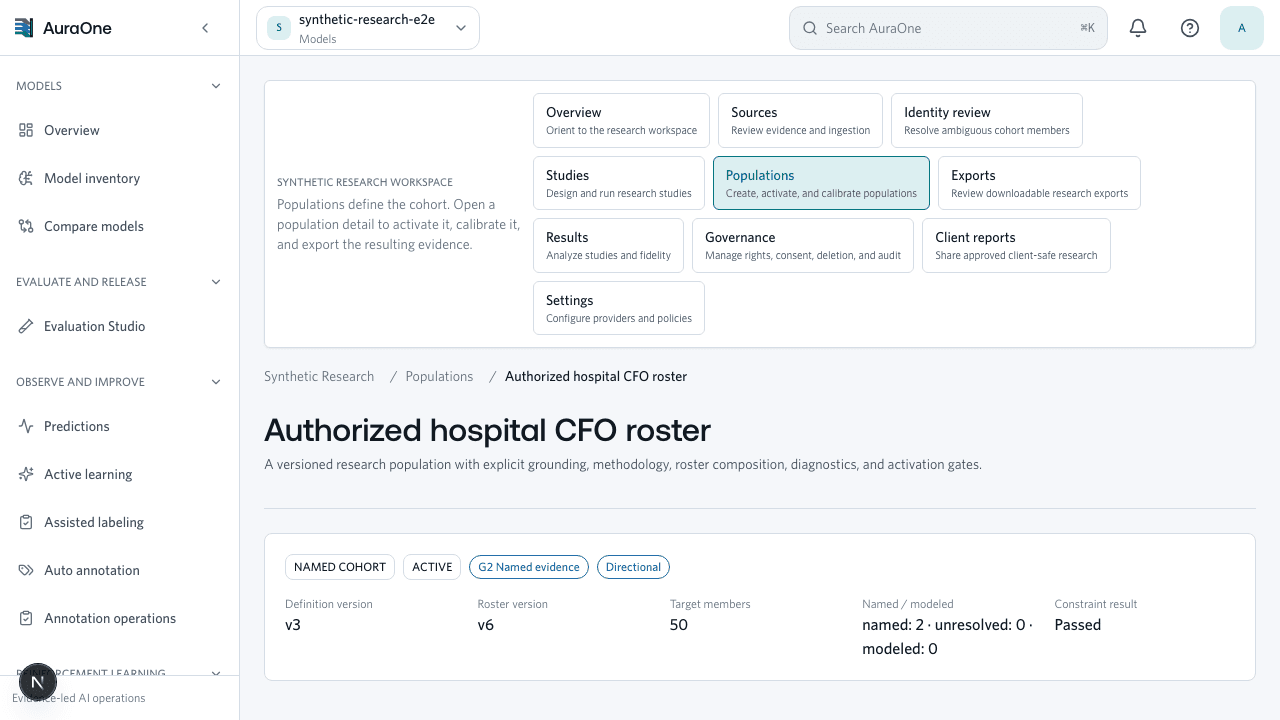This screenshot has height=720, width=1280.
Task: Click the NAMED COHORT badge
Action: click(x=340, y=567)
